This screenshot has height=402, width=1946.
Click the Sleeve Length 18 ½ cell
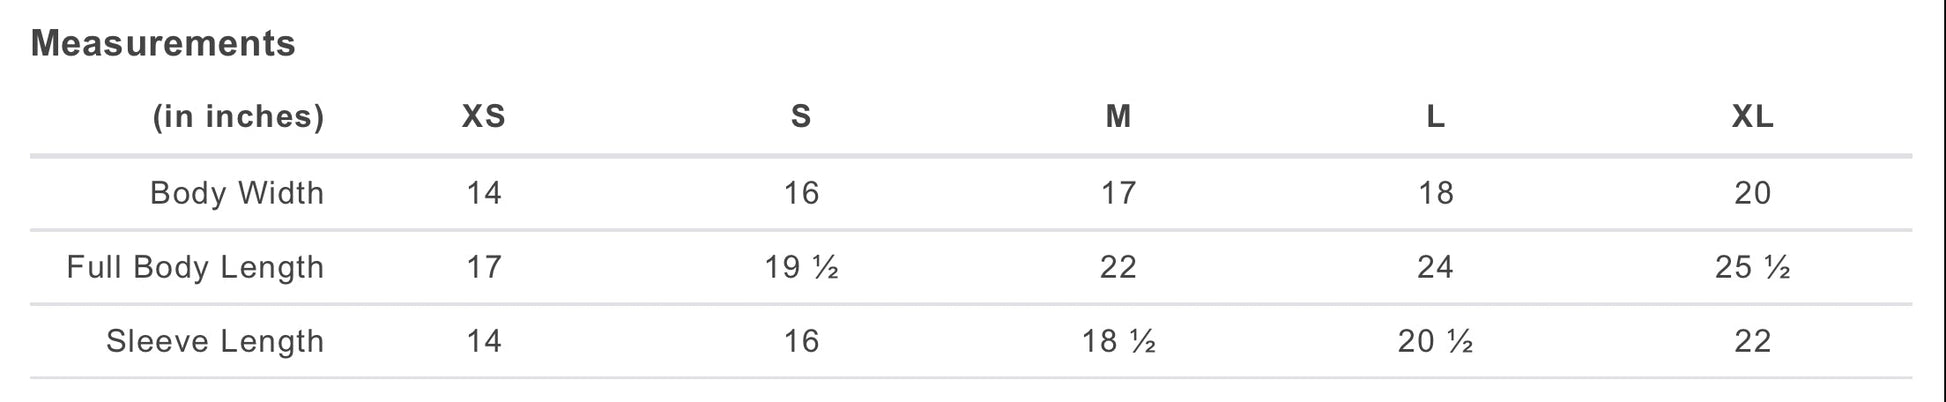coord(1118,341)
